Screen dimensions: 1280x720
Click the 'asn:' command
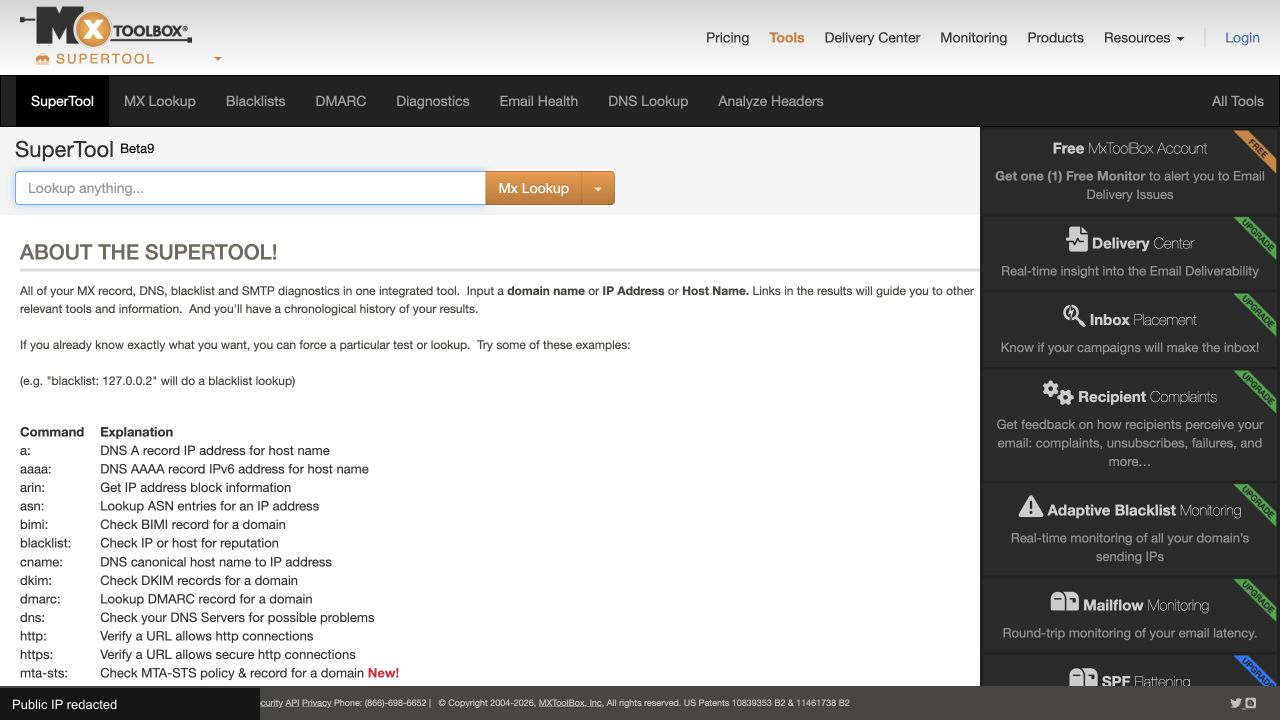pos(32,506)
